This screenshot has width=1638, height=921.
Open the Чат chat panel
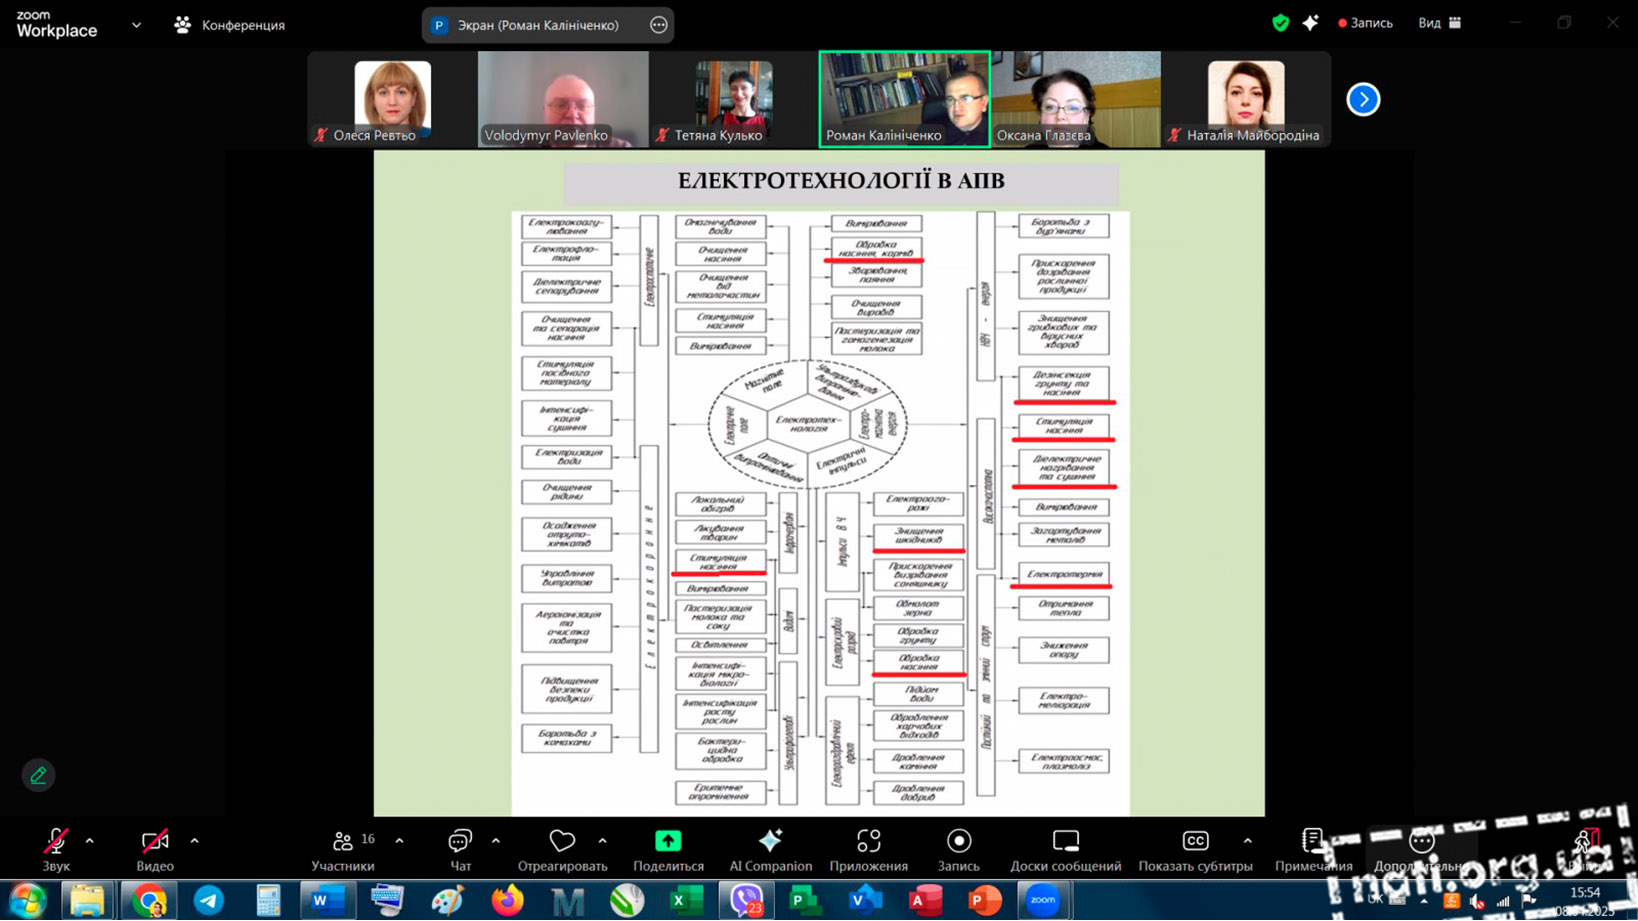click(x=460, y=849)
